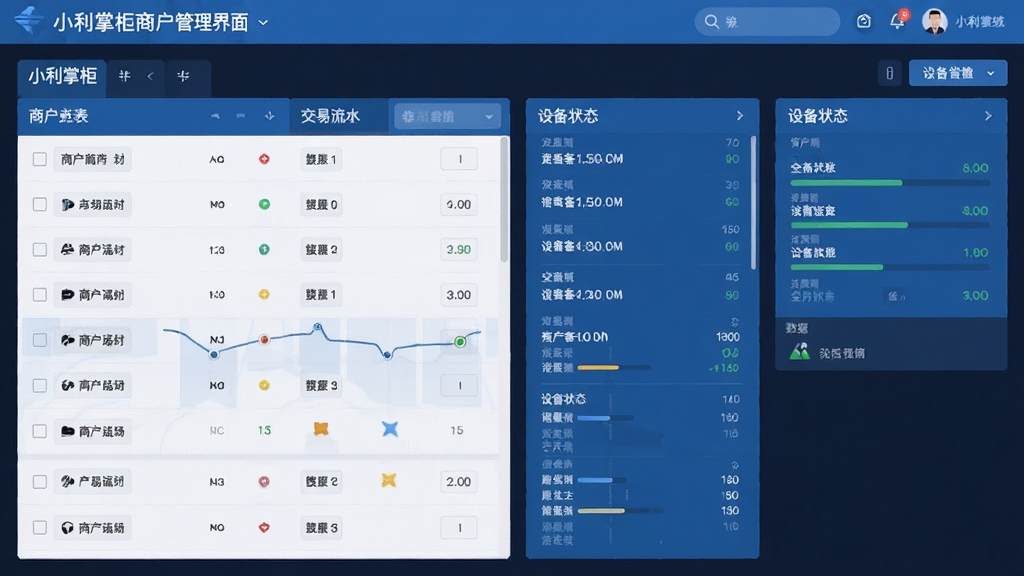
Task: Select the 商户列表 tab header
Action: point(59,116)
